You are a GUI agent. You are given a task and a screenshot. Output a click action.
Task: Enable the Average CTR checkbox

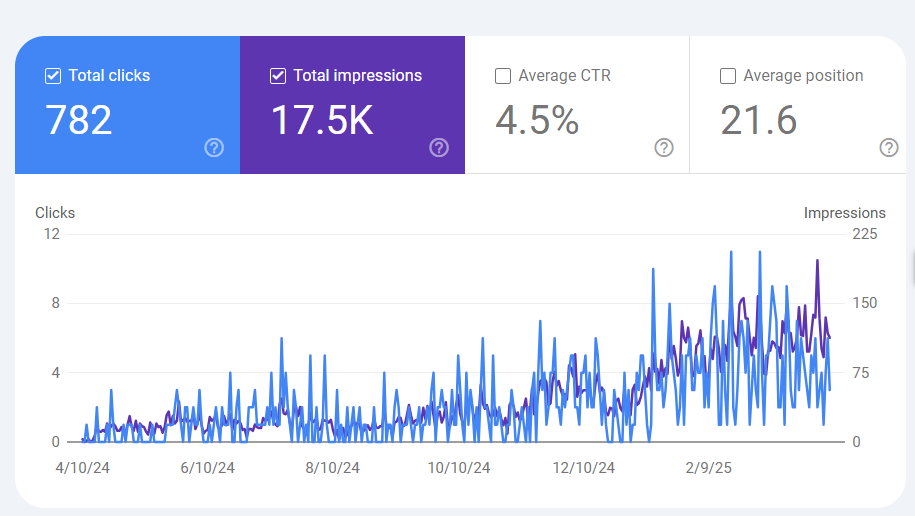(504, 76)
